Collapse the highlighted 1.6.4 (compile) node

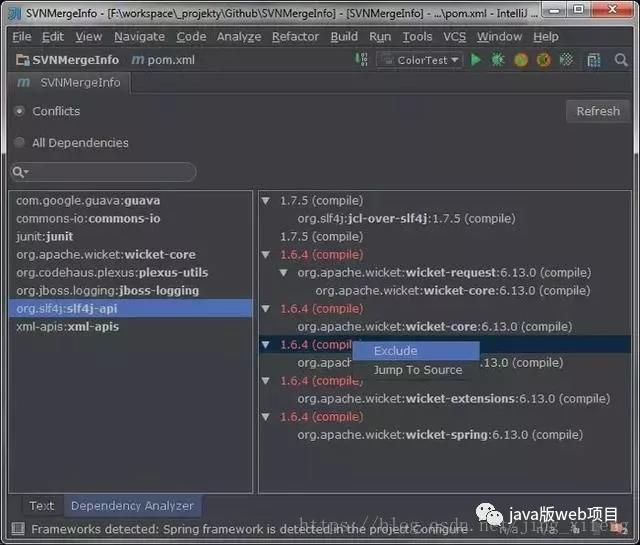coord(266,345)
